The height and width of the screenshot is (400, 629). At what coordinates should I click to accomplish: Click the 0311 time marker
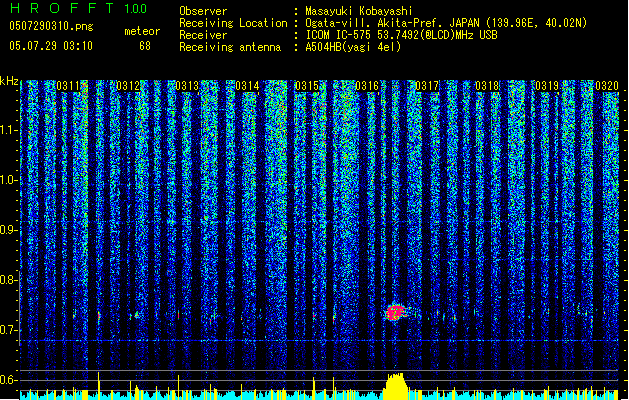pyautogui.click(x=68, y=86)
